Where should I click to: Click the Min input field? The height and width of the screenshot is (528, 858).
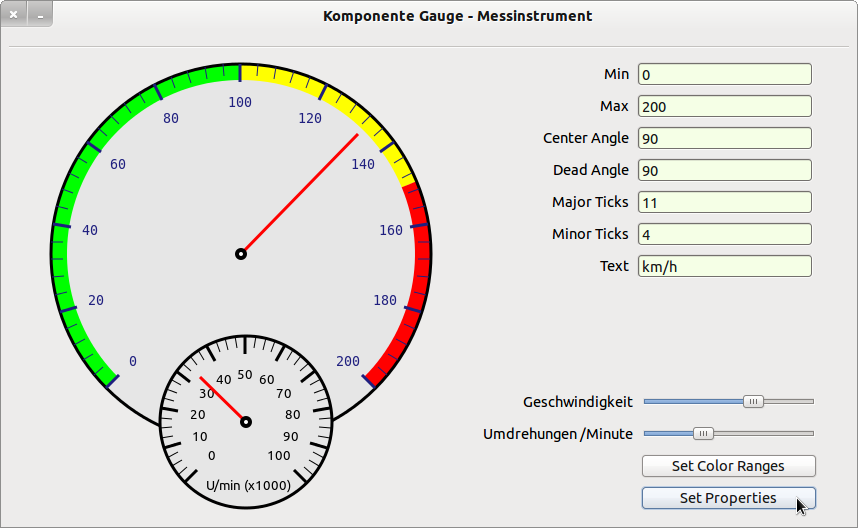(x=724, y=74)
